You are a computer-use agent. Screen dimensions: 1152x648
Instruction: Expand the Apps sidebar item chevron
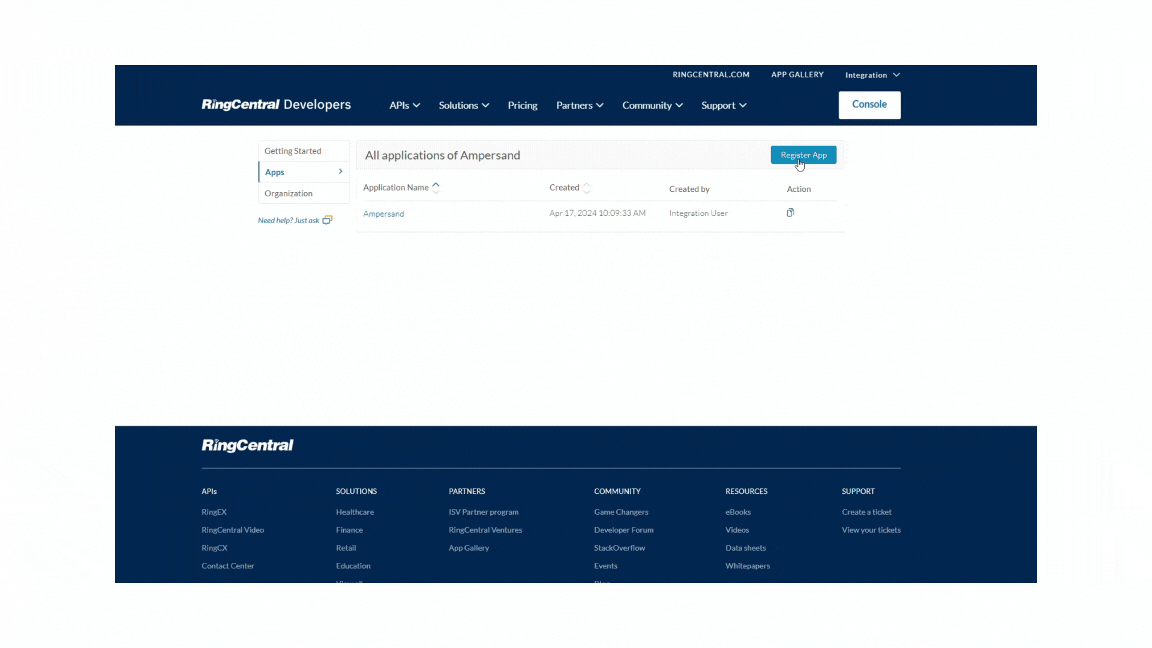click(x=340, y=171)
